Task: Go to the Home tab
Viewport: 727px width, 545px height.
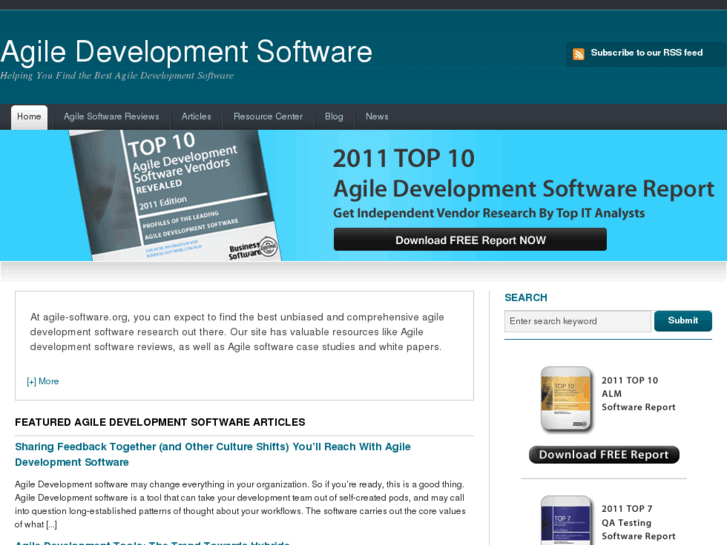Action: point(29,117)
